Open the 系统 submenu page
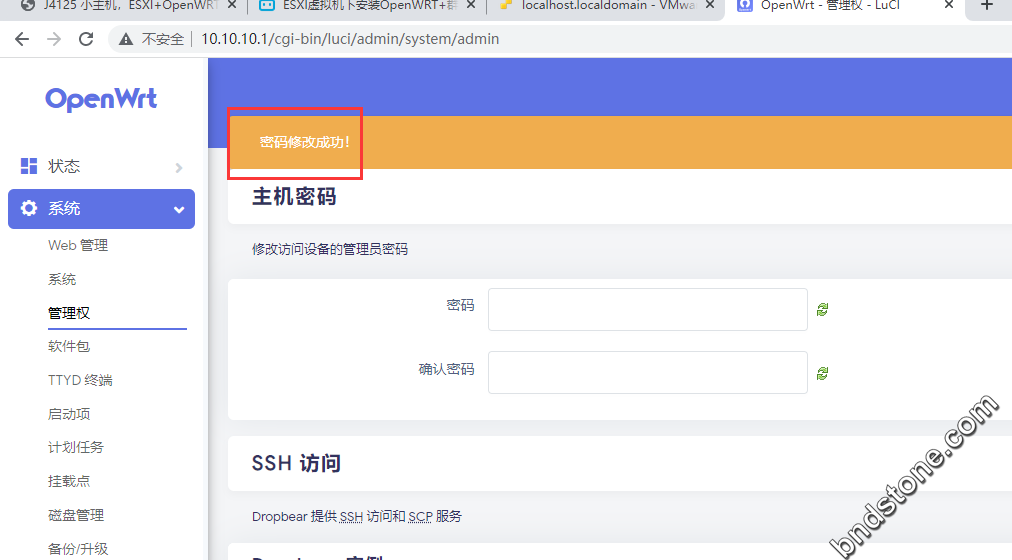Viewport: 1012px width, 560px height. click(62, 279)
